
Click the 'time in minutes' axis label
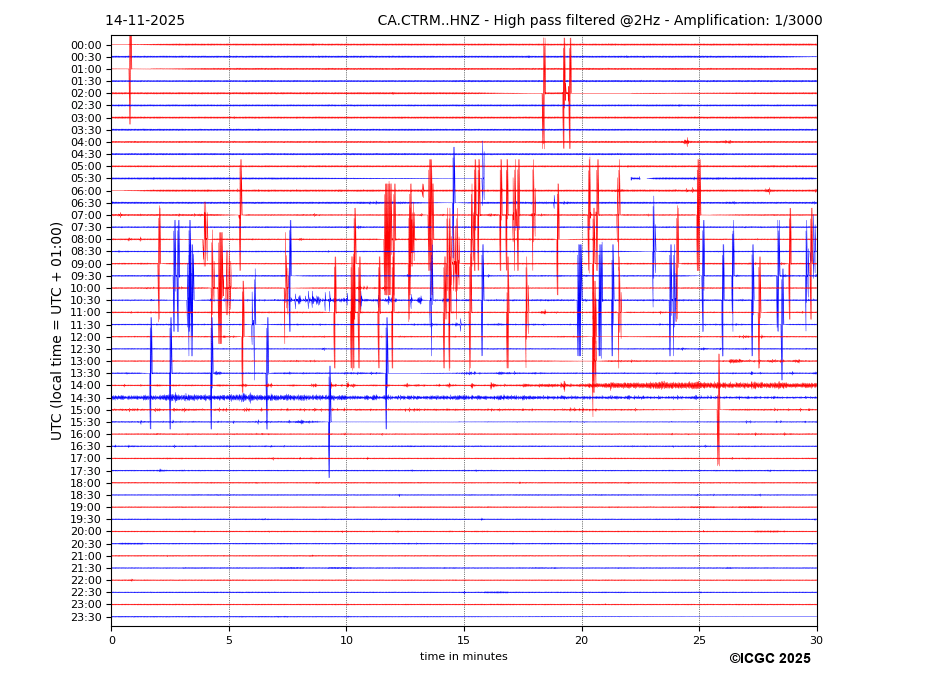tap(463, 656)
